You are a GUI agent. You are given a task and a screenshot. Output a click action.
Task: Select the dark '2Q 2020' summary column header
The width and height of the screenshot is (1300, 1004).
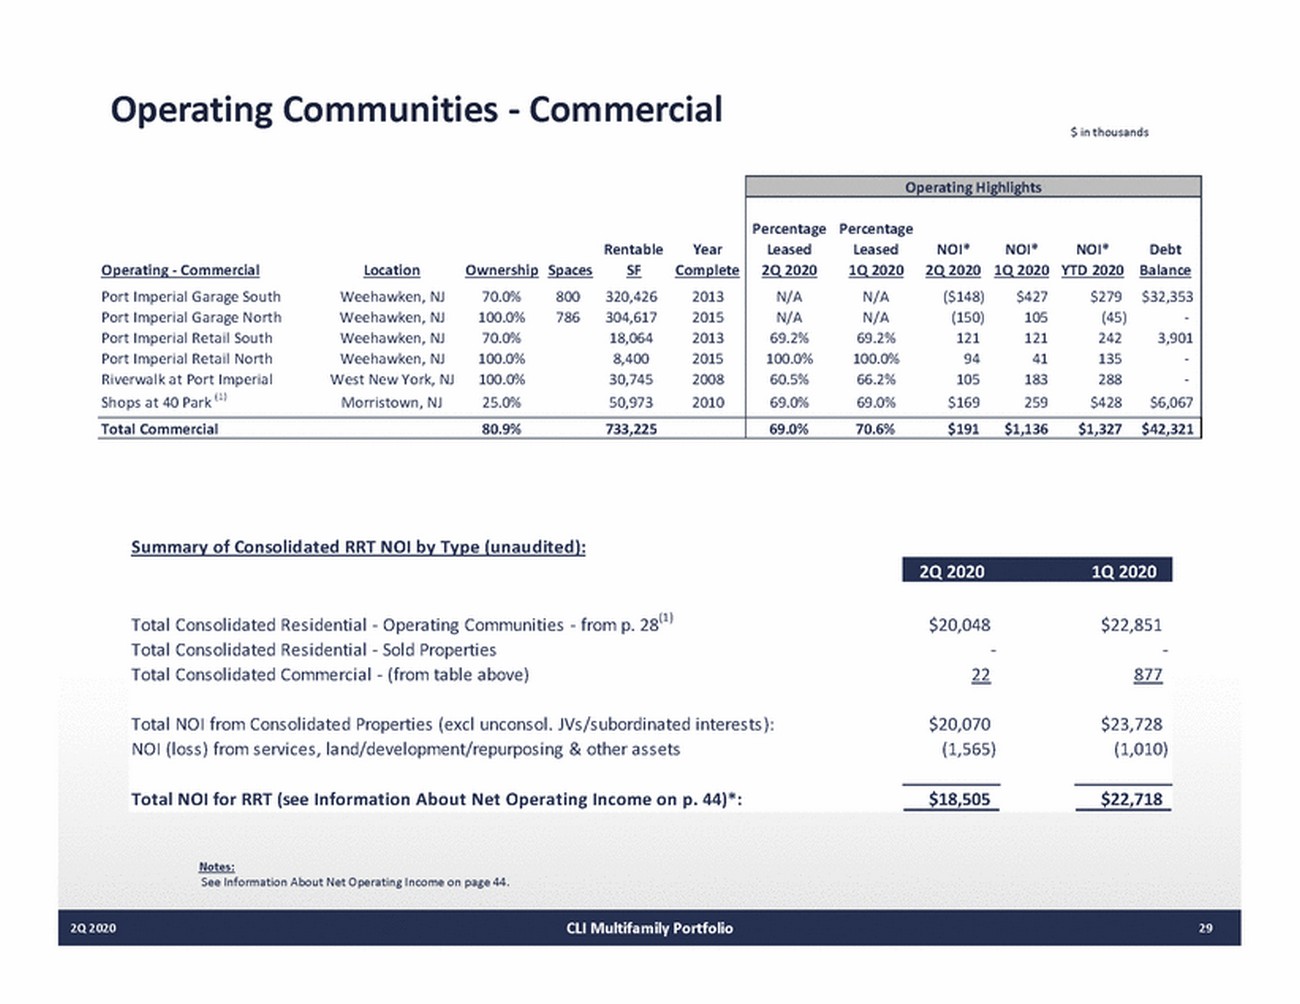pos(951,571)
